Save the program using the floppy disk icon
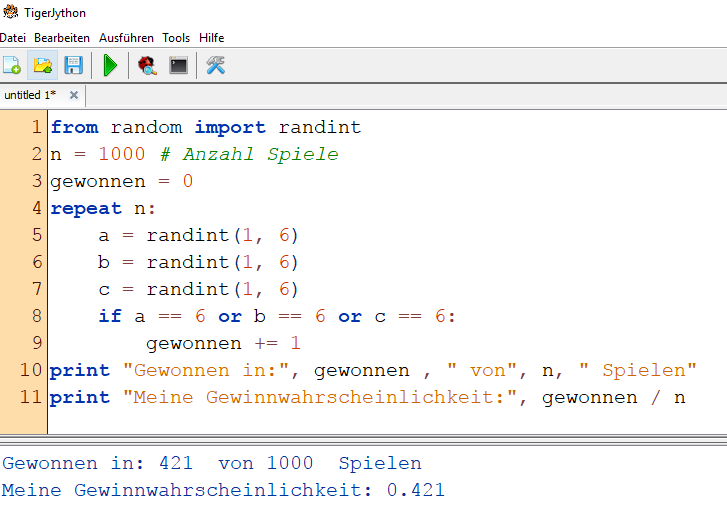This screenshot has width=727, height=512. [x=73, y=66]
